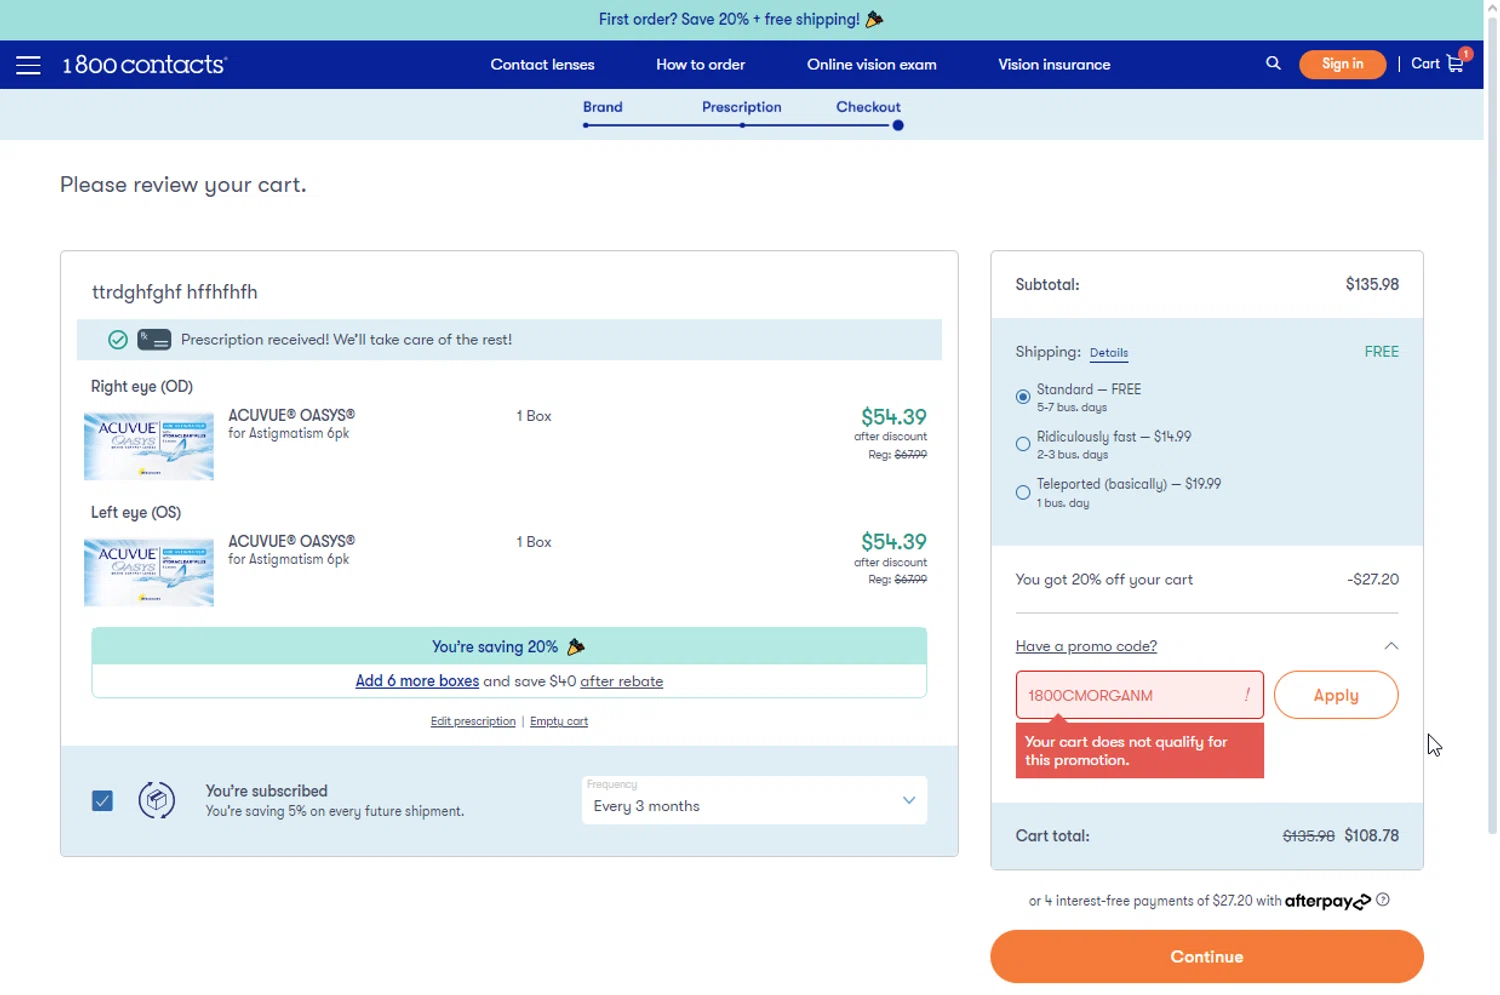1500x995 pixels.
Task: Click the Apply promo button
Action: pyautogui.click(x=1336, y=695)
